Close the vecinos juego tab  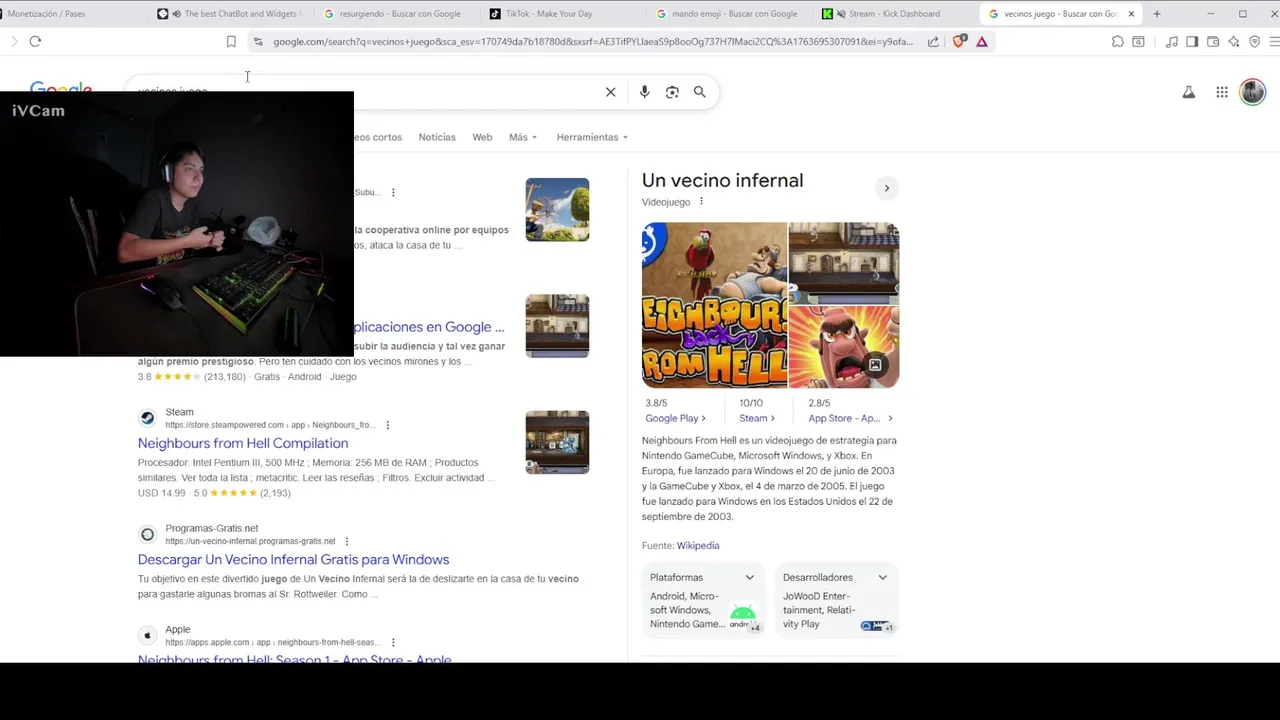1131,14
